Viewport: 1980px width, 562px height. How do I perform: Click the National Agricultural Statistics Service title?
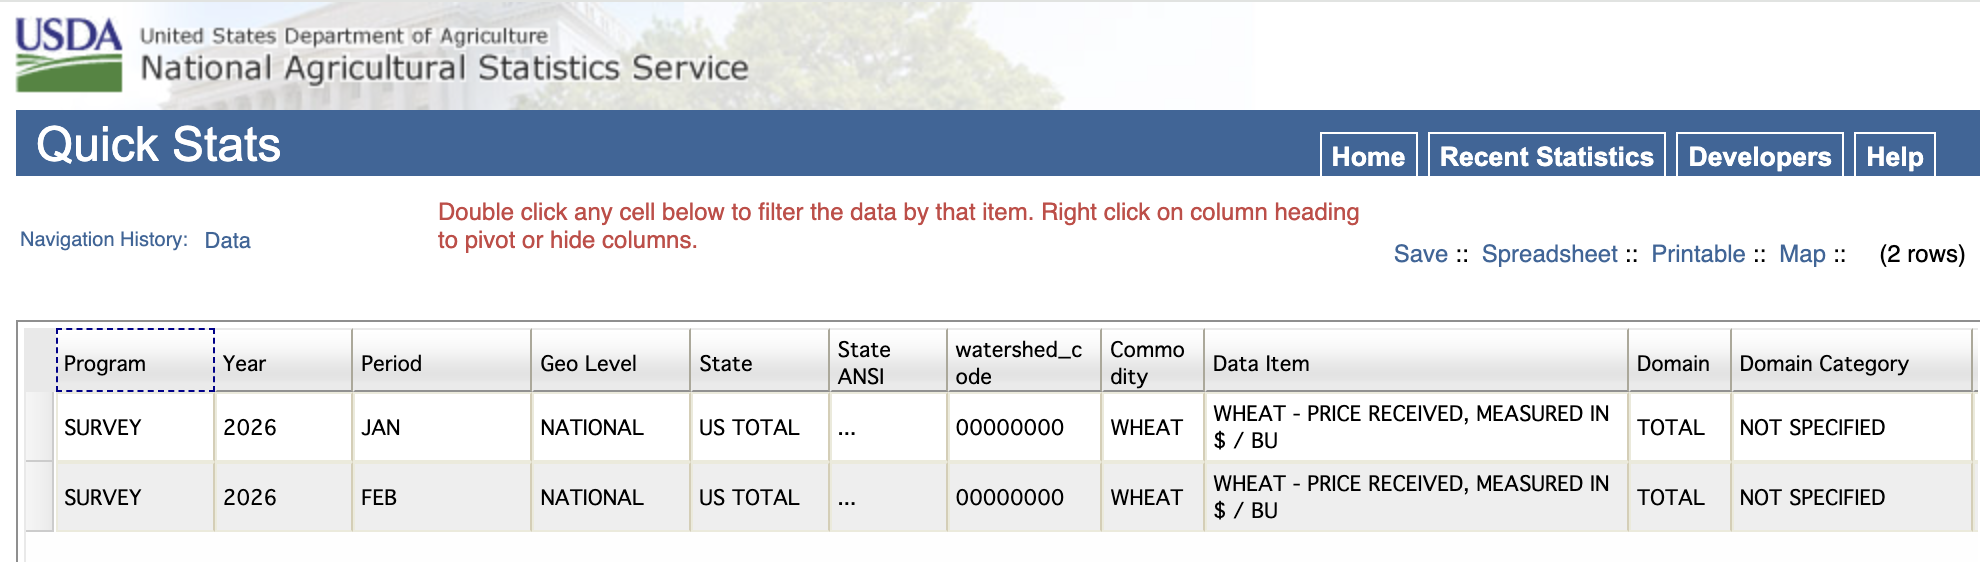tap(444, 68)
